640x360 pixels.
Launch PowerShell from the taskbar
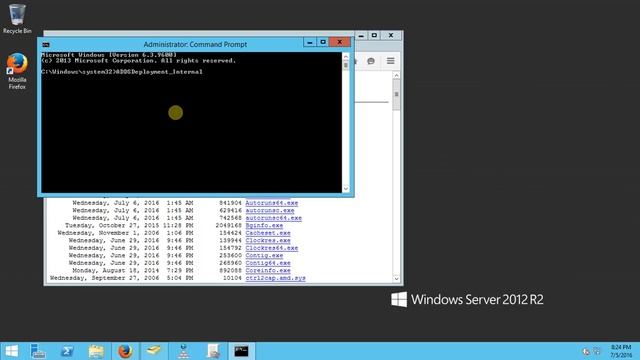[x=67, y=351]
